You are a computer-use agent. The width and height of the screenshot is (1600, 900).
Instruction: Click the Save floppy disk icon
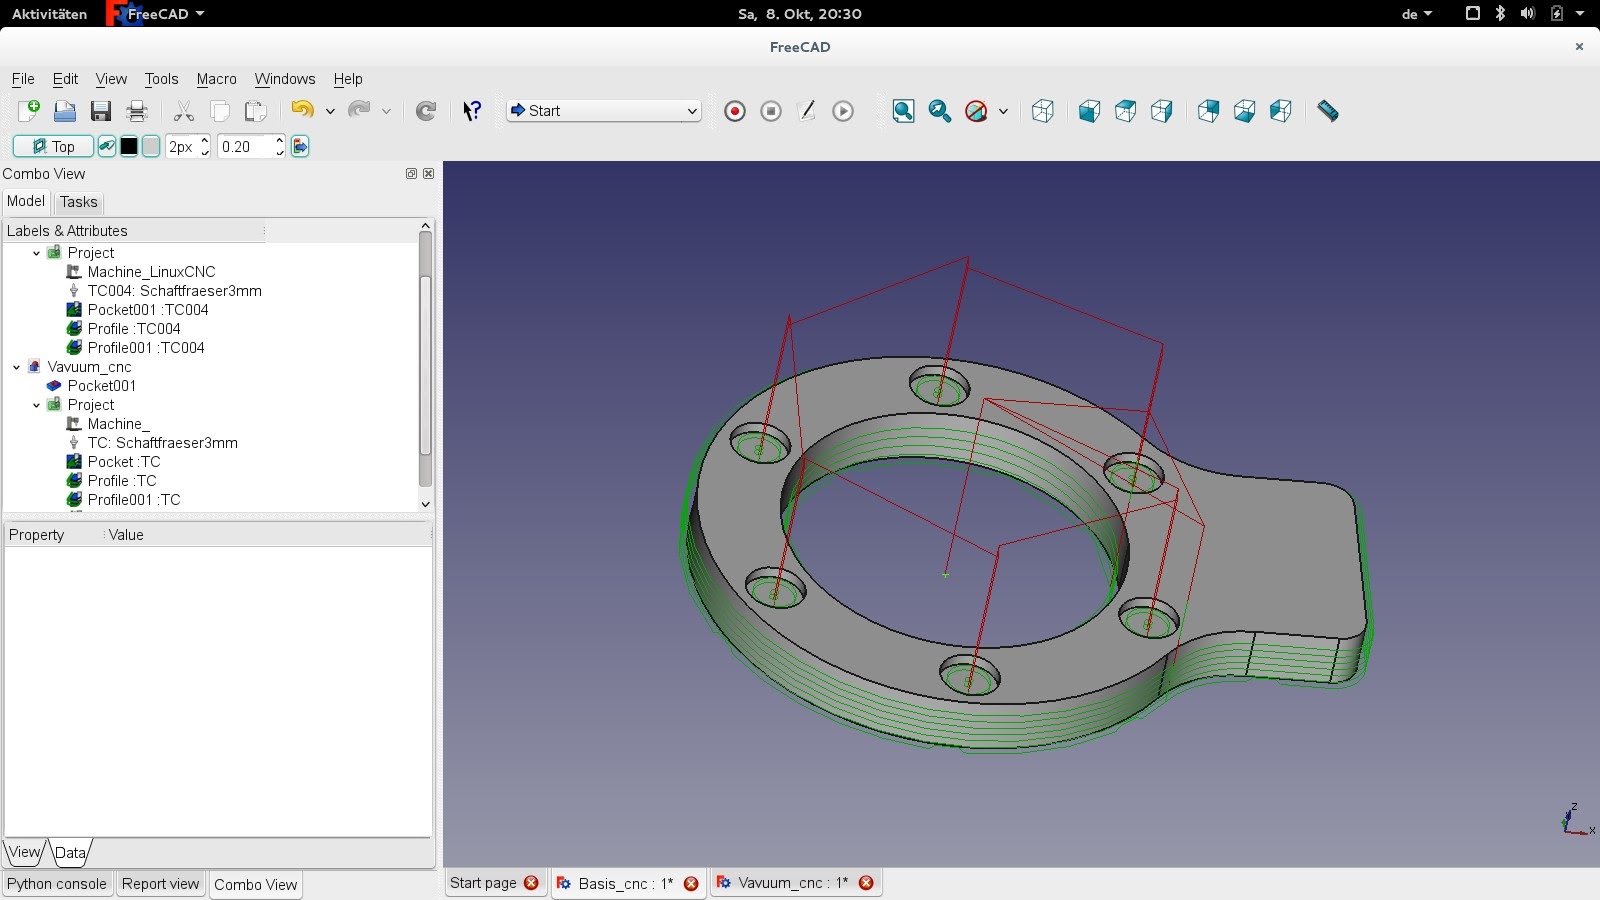click(x=101, y=111)
